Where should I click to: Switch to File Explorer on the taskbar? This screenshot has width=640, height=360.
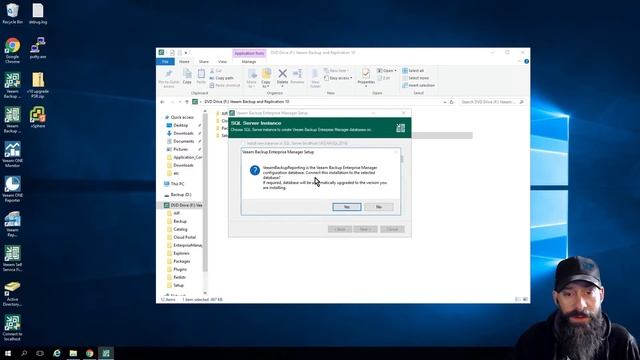[73, 353]
